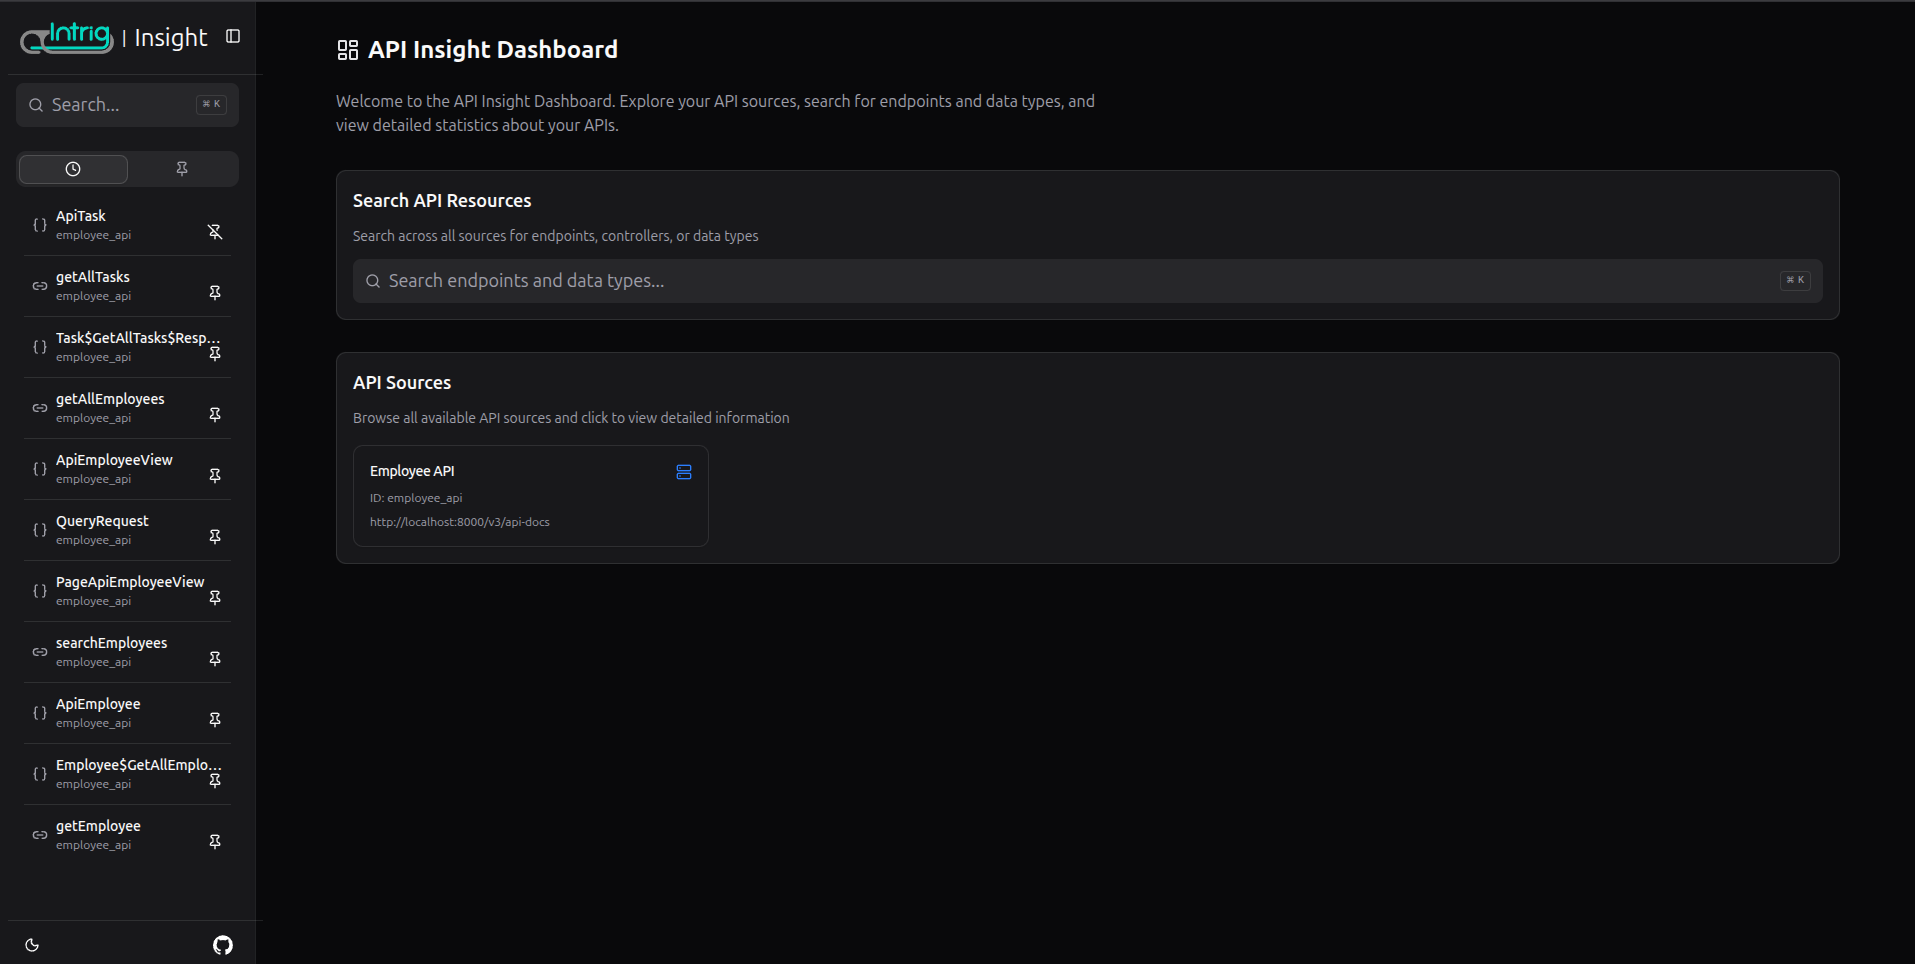Screen dimensions: 1915x964
Task: Toggle dark mode with the moon icon
Action: pos(32,944)
